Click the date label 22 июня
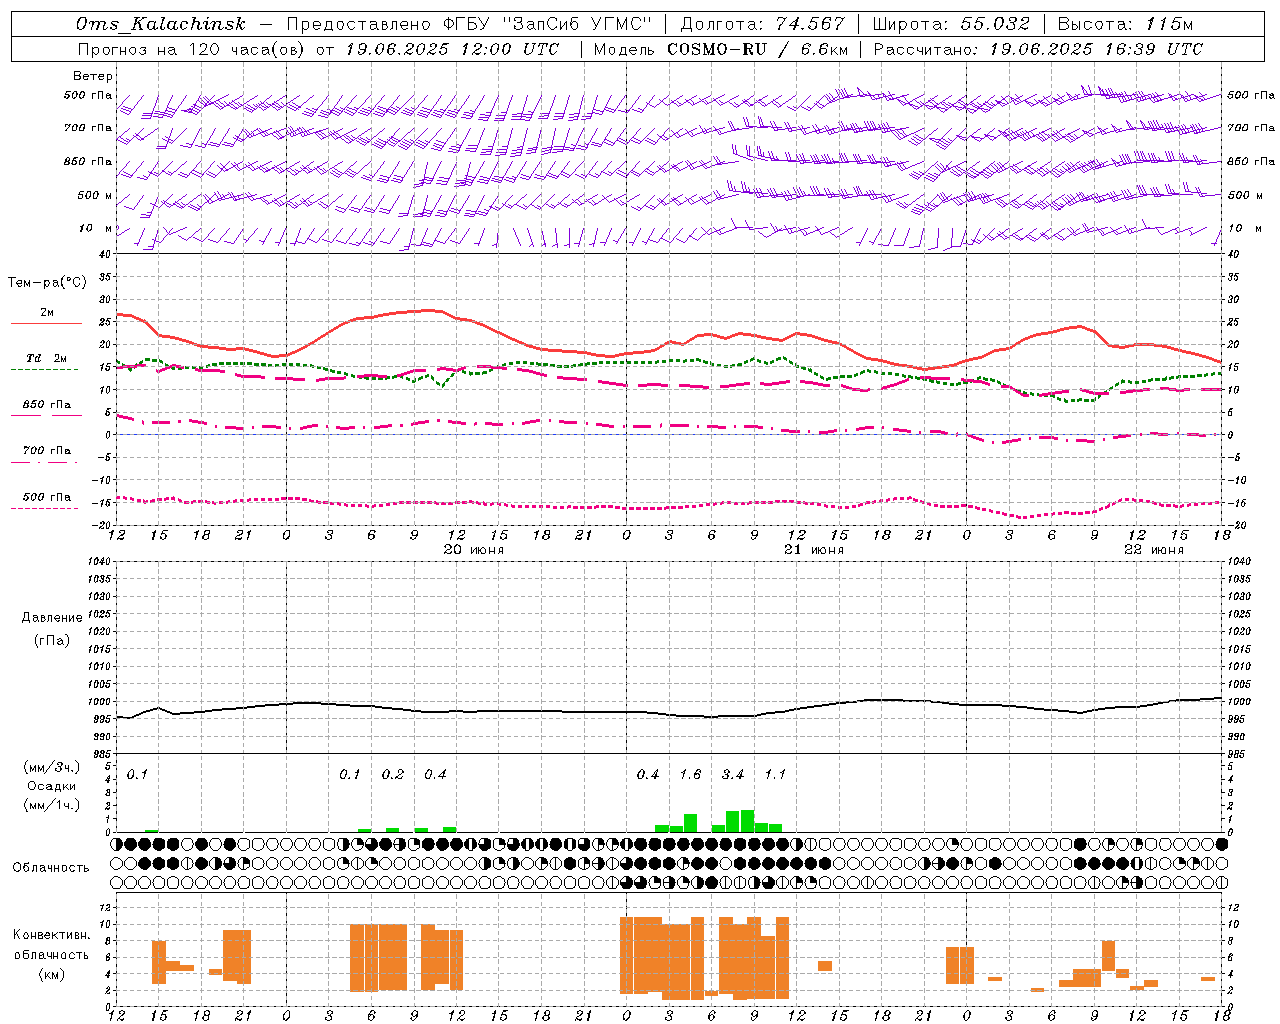The width and height of the screenshot is (1280, 1024). (1154, 550)
